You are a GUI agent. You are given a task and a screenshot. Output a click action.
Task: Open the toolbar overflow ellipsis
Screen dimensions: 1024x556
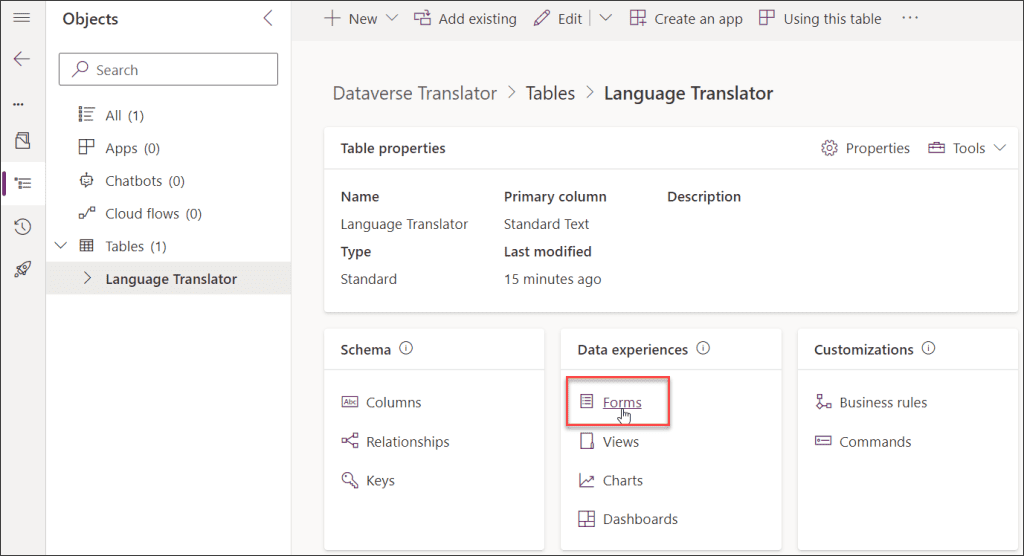910,18
